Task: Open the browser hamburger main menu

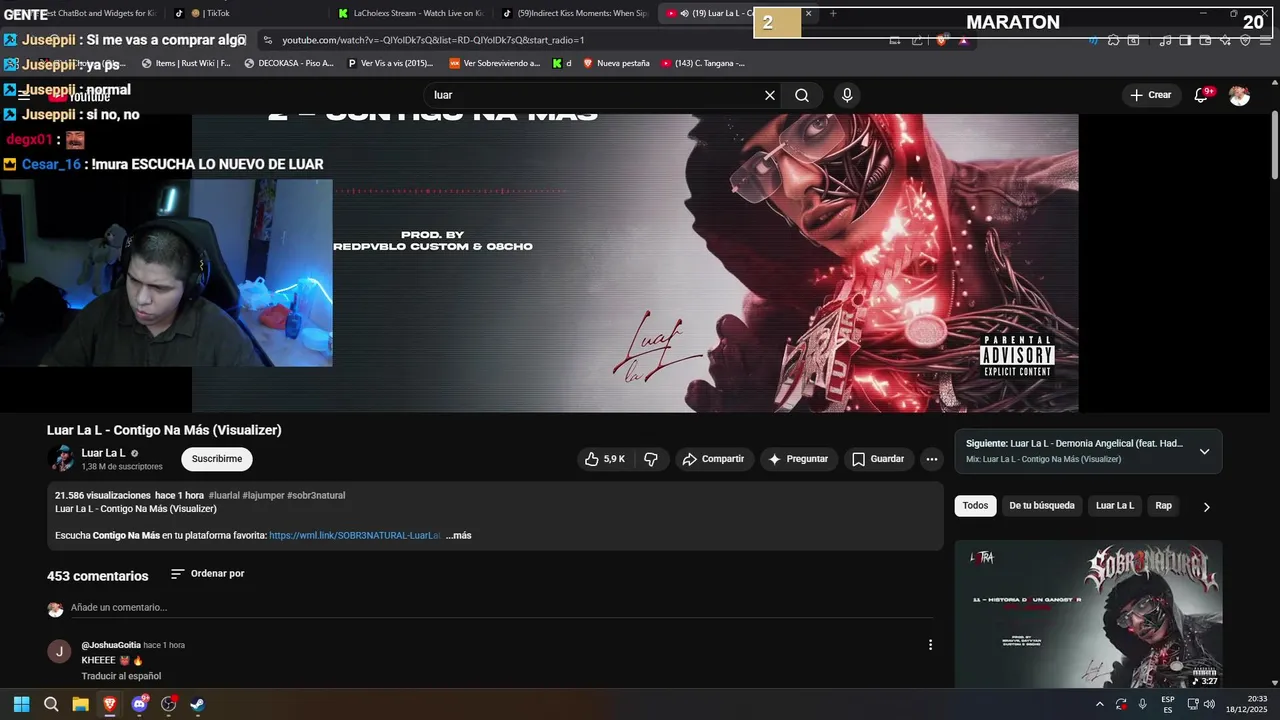Action: pos(1264,40)
